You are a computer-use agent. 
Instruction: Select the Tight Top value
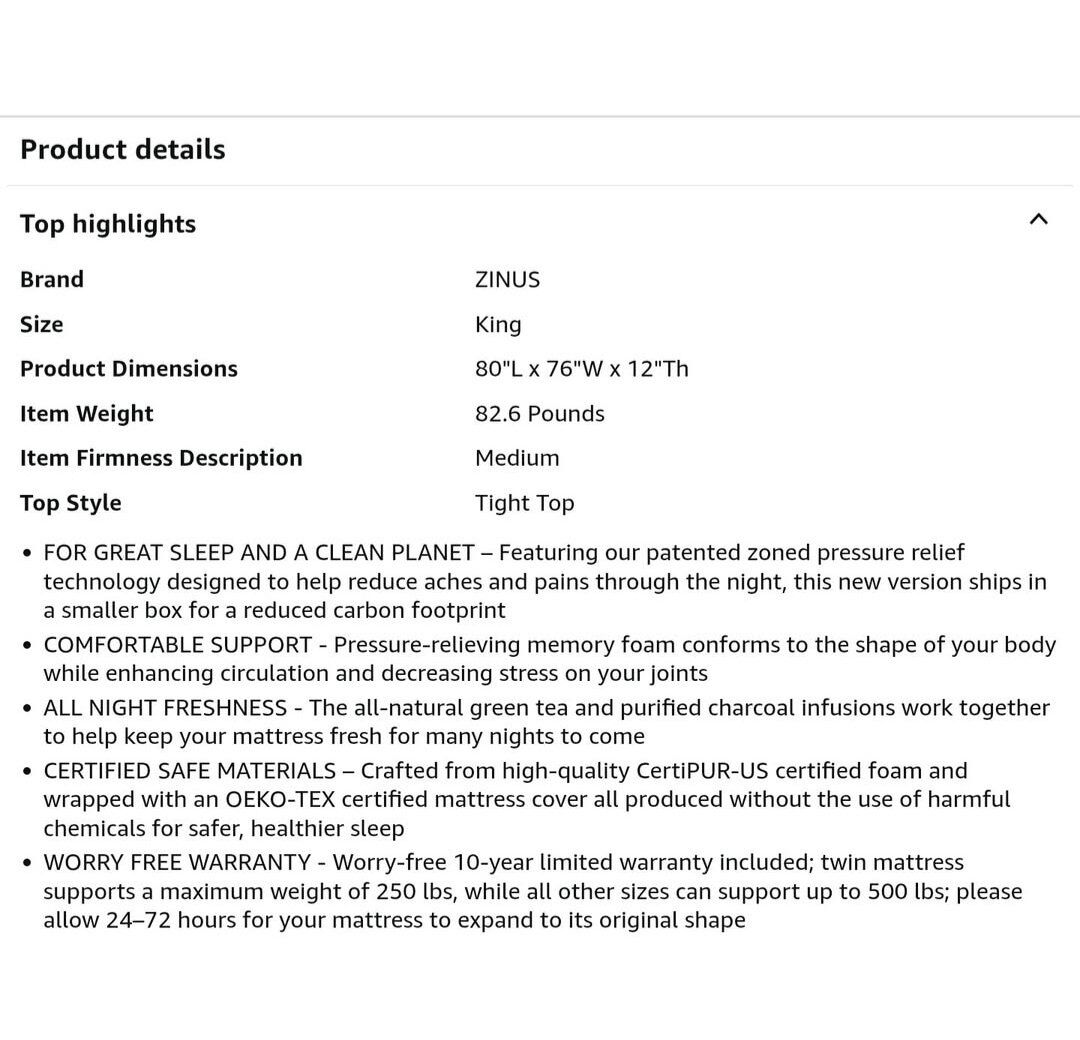pyautogui.click(x=524, y=503)
